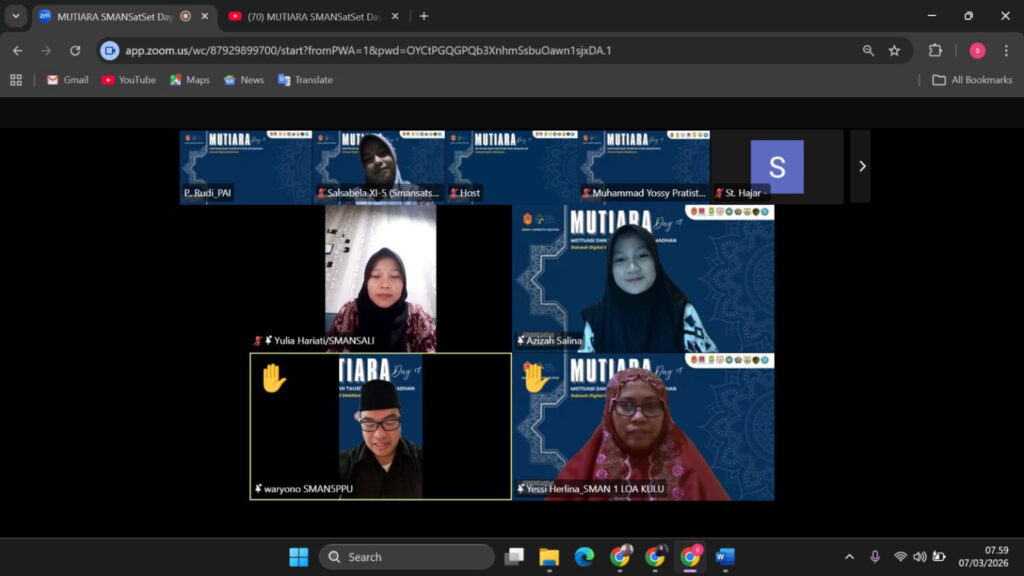This screenshot has height=576, width=1024.
Task: Click the camera permission icon in address bar
Action: pos(110,51)
